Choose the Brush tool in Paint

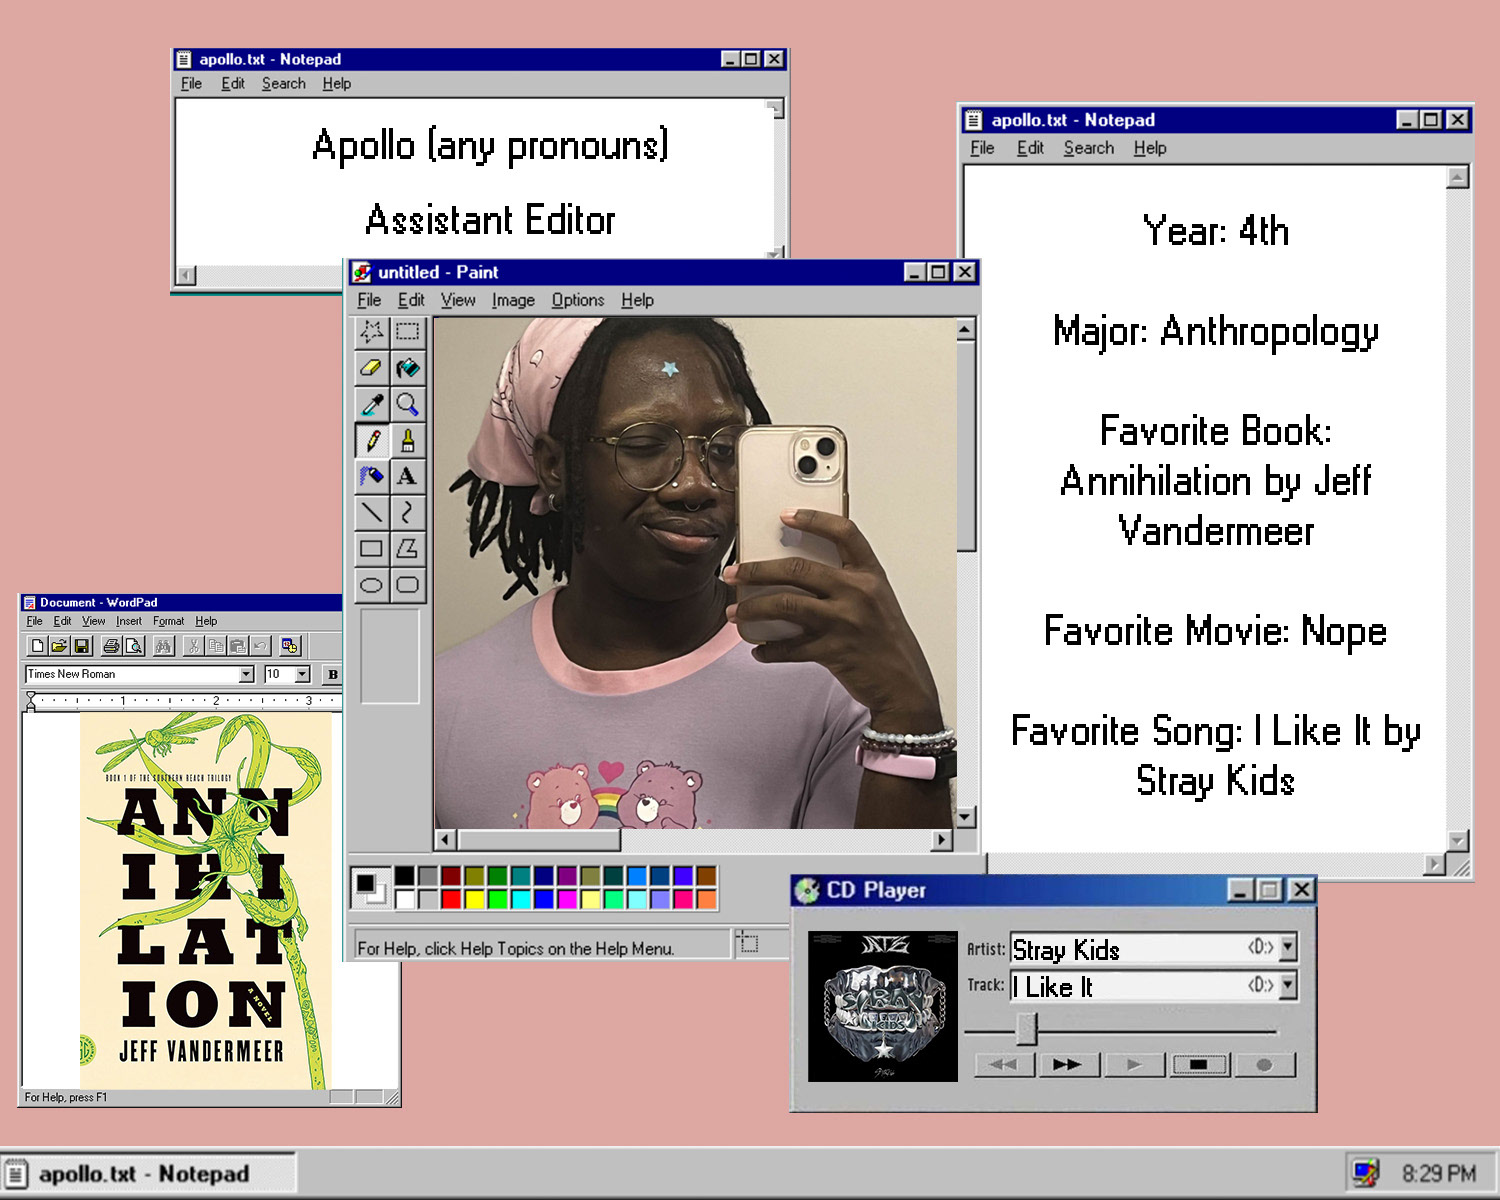point(407,440)
